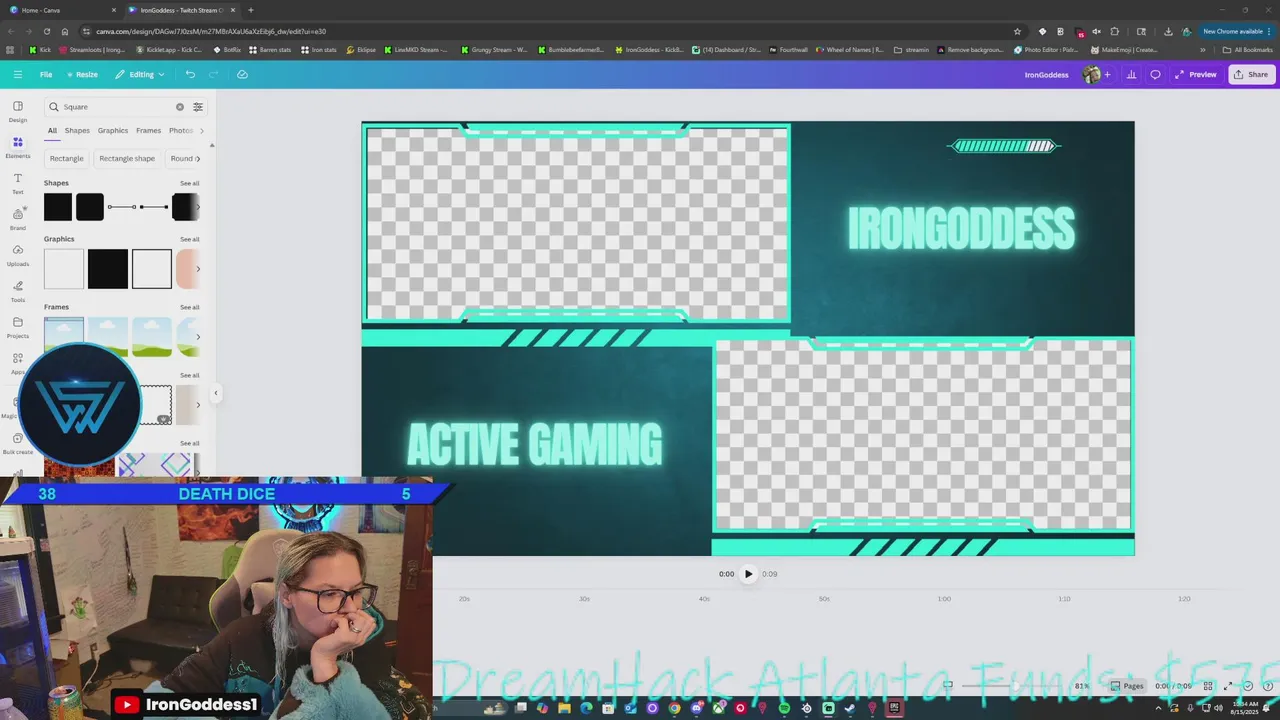
Task: Select the All tab in elements
Action: tap(52, 131)
